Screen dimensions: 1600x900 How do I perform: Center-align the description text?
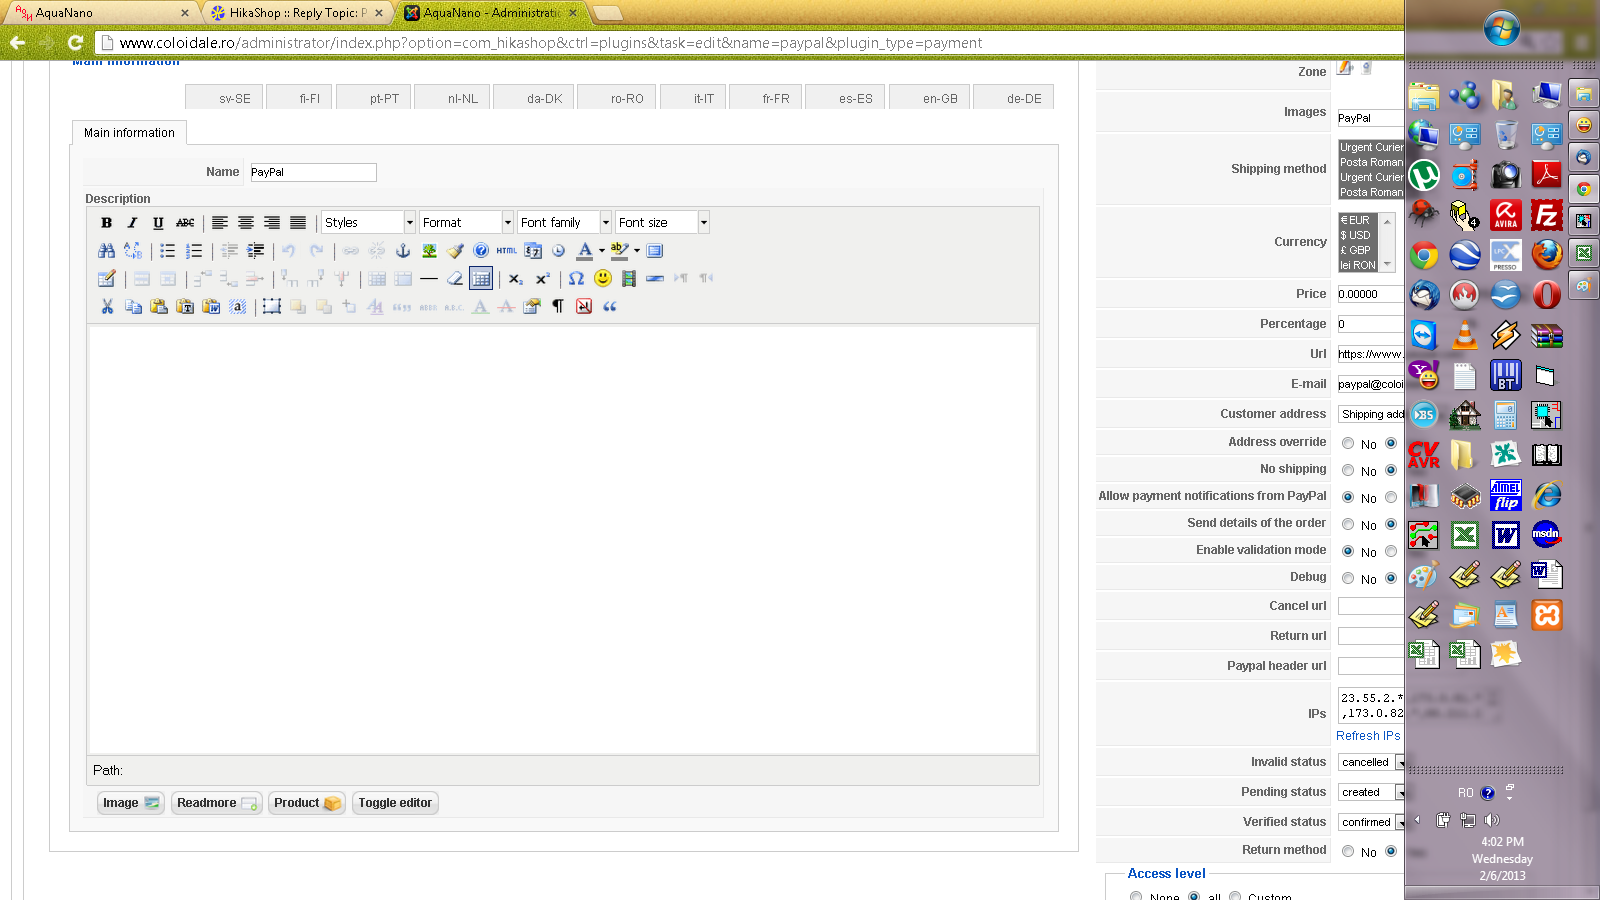click(246, 223)
